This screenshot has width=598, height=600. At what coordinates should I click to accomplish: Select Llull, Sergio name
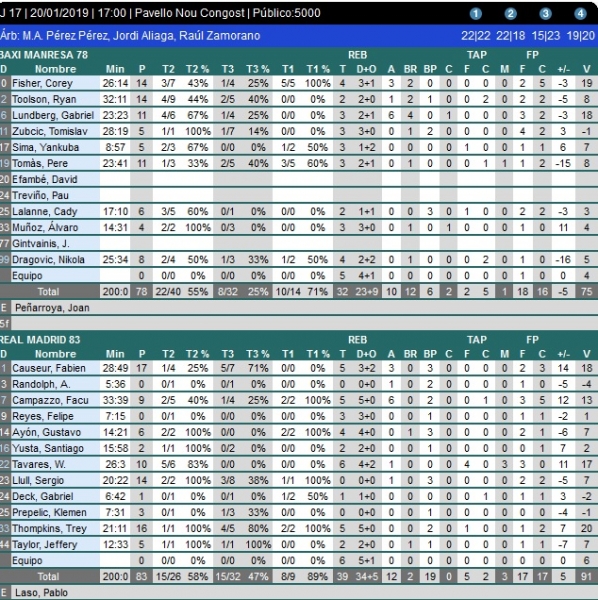[x=38, y=481]
